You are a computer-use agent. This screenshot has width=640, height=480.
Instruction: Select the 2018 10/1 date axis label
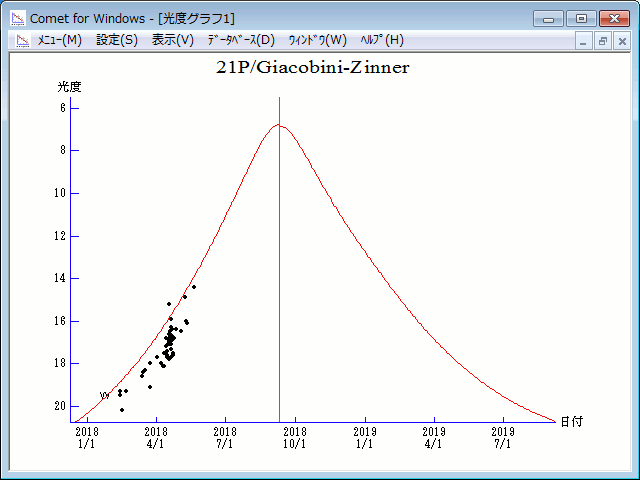tap(294, 437)
